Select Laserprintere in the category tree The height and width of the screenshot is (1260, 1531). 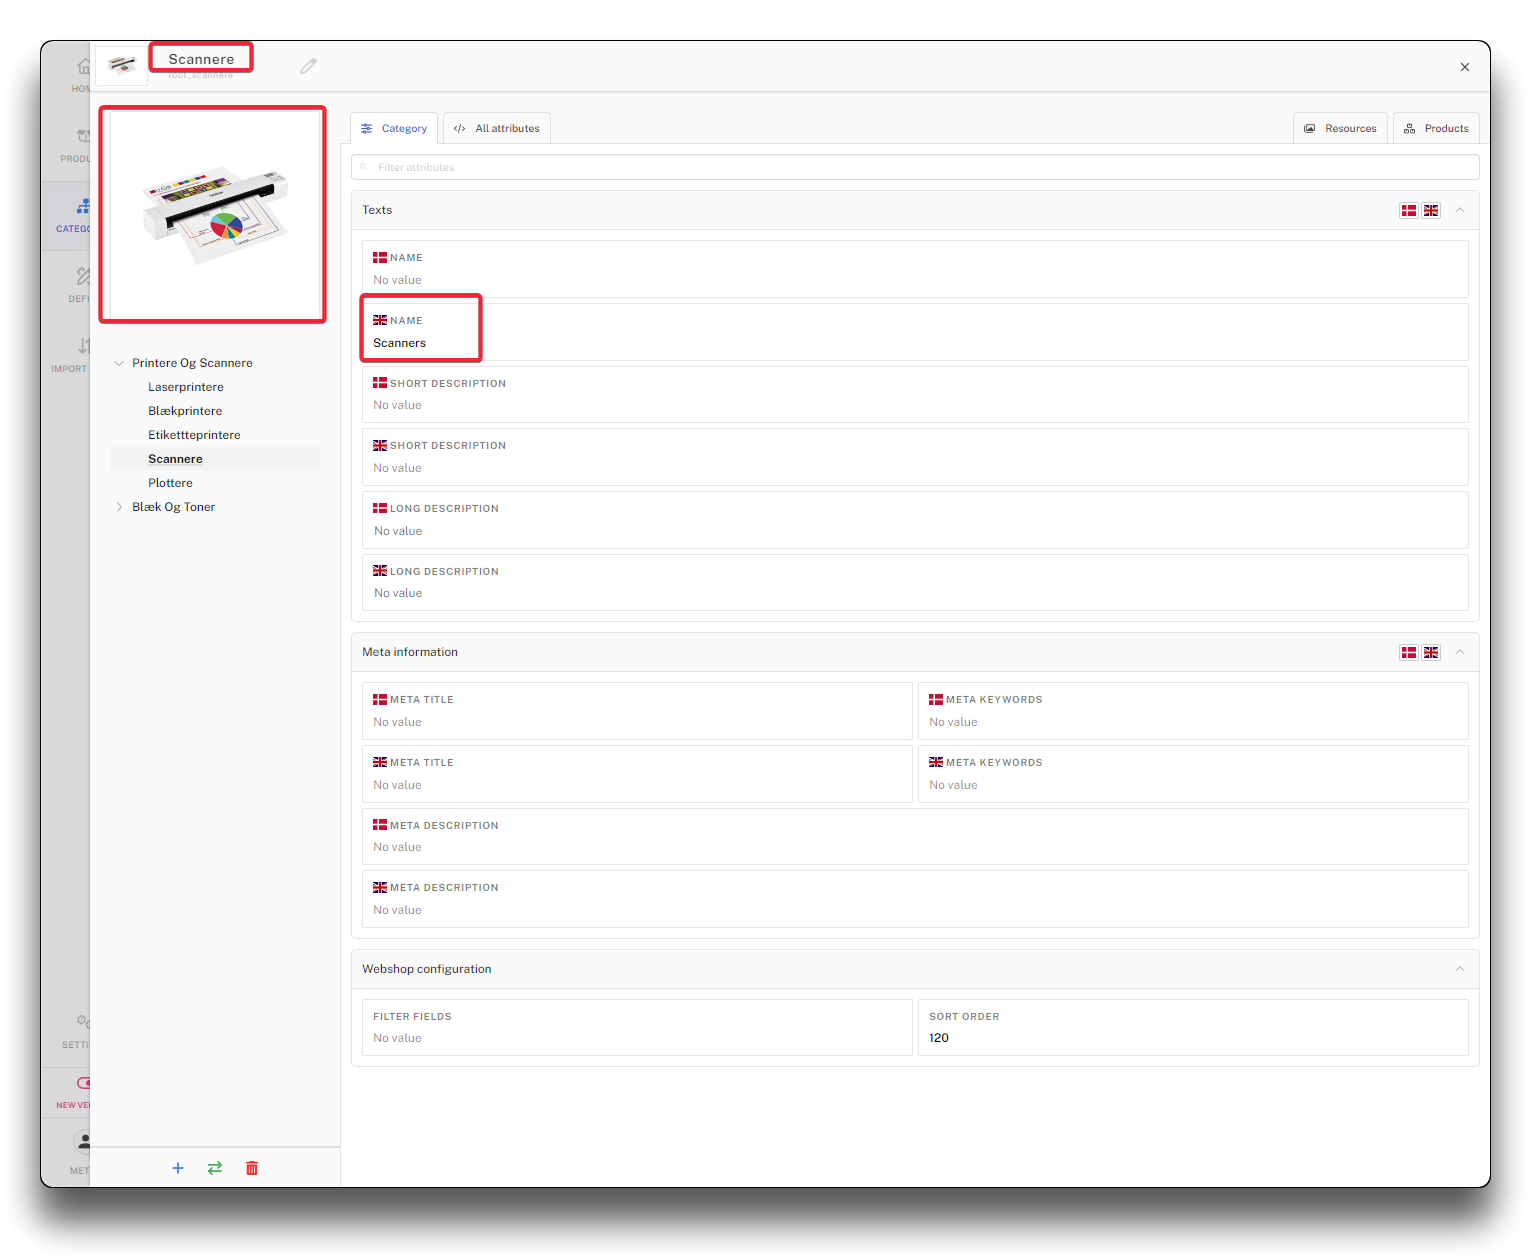tap(186, 387)
